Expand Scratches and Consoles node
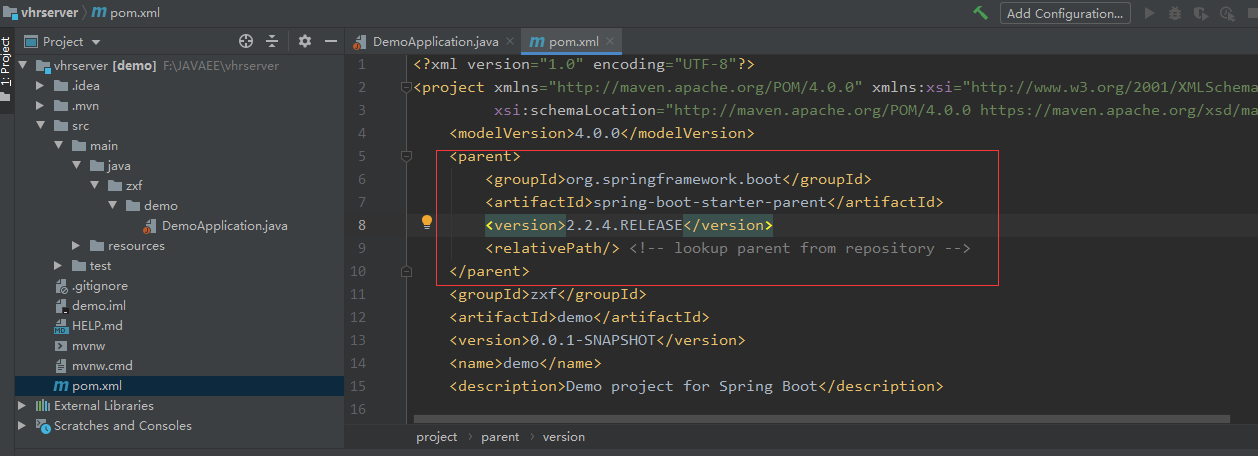The height and width of the screenshot is (456, 1258). tap(22, 426)
